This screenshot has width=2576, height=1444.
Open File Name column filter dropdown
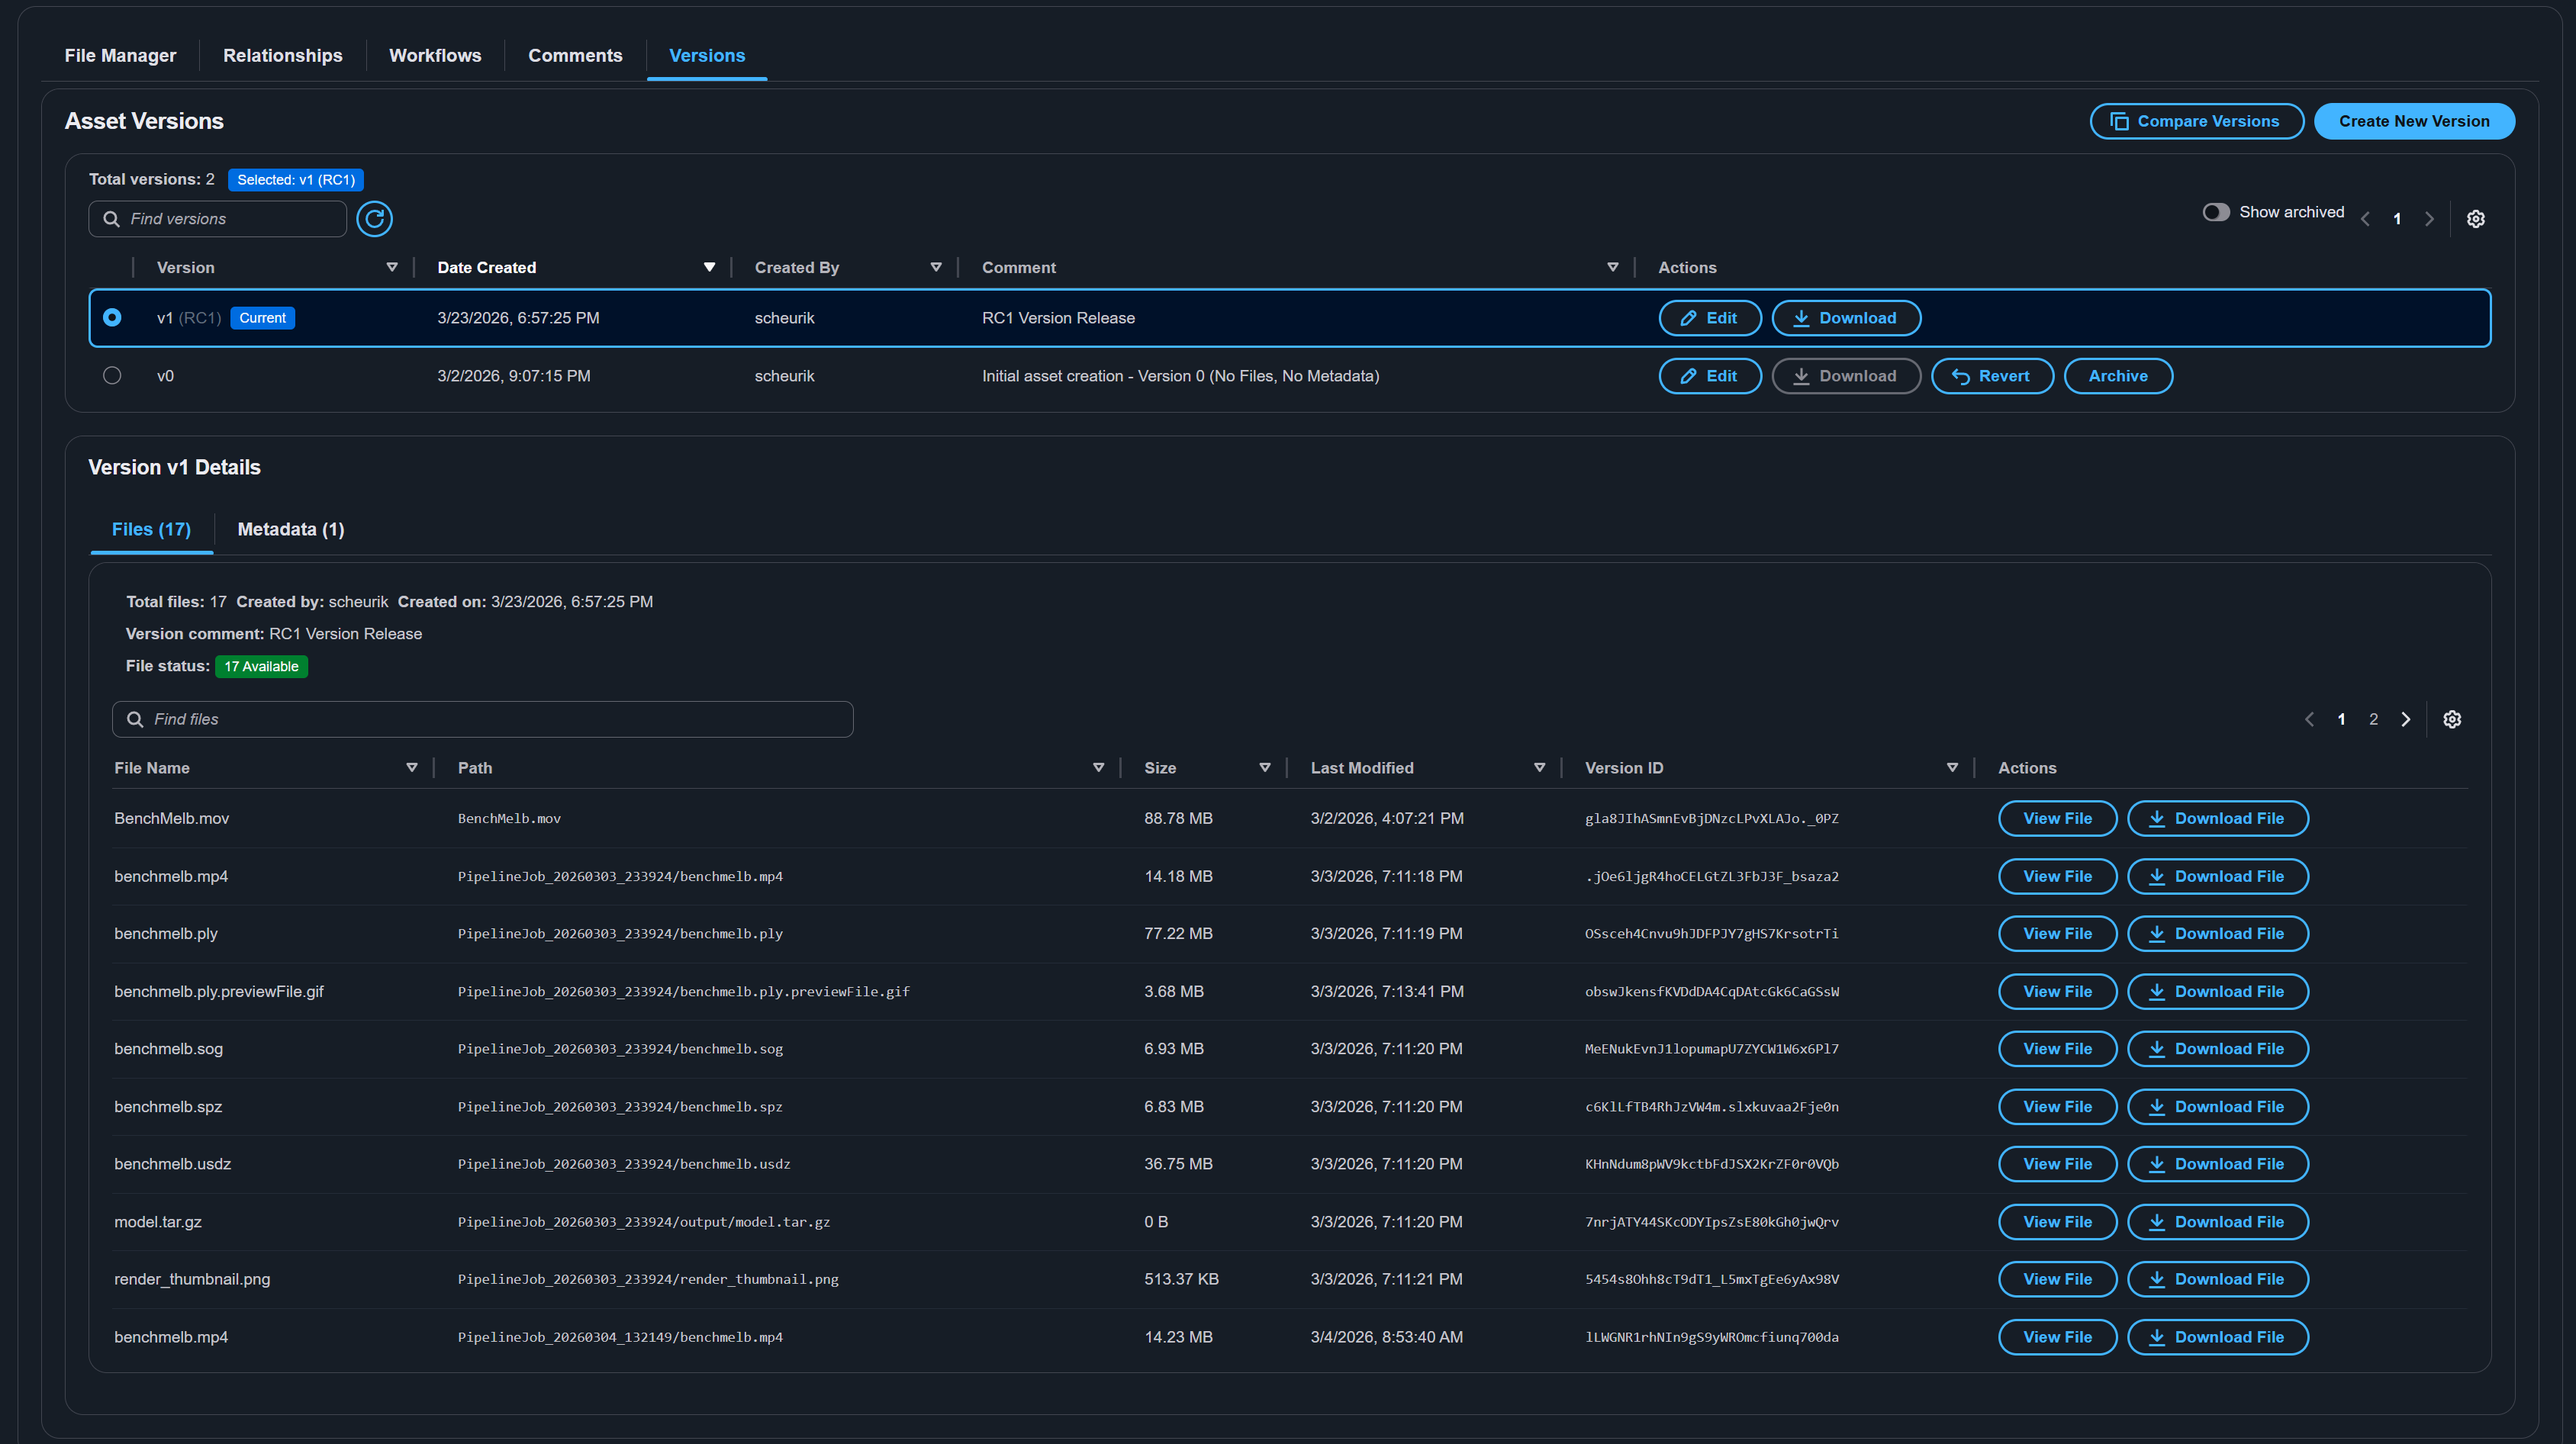411,767
